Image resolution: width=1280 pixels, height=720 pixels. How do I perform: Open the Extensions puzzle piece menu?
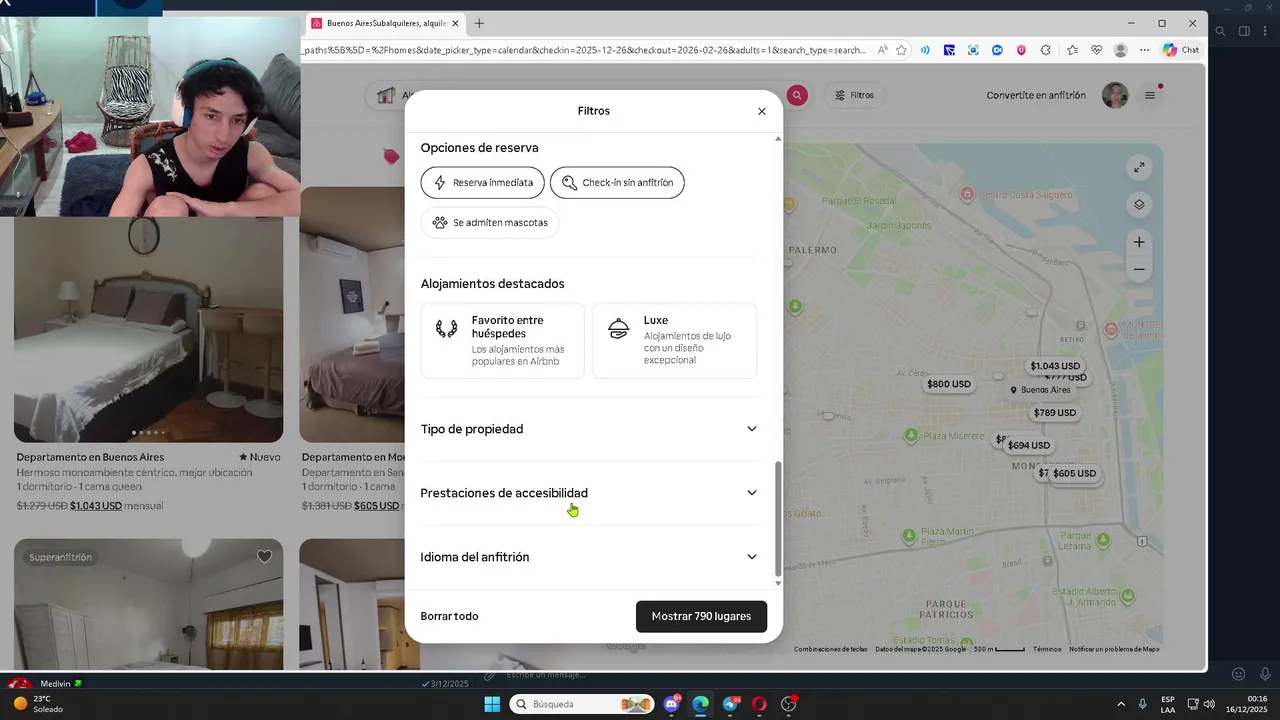(1046, 50)
